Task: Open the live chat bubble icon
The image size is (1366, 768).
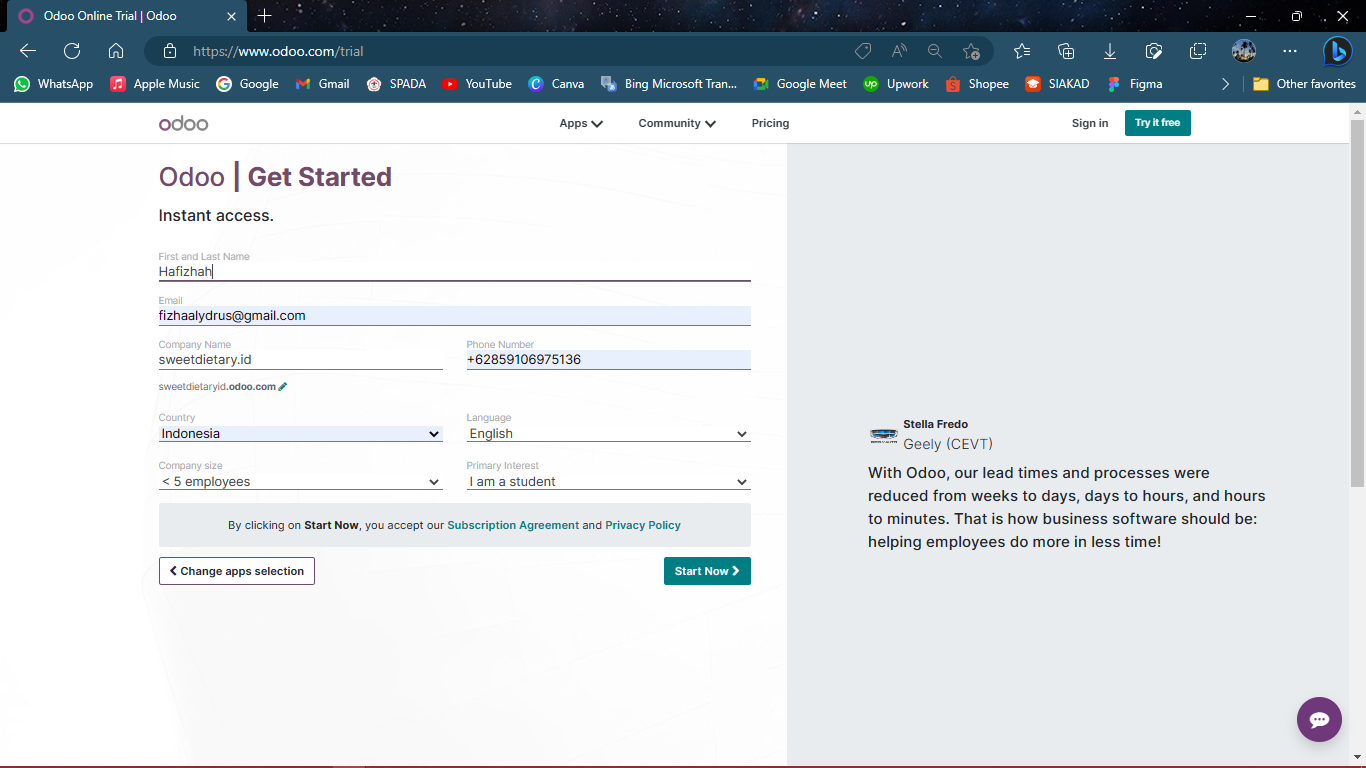Action: tap(1319, 719)
